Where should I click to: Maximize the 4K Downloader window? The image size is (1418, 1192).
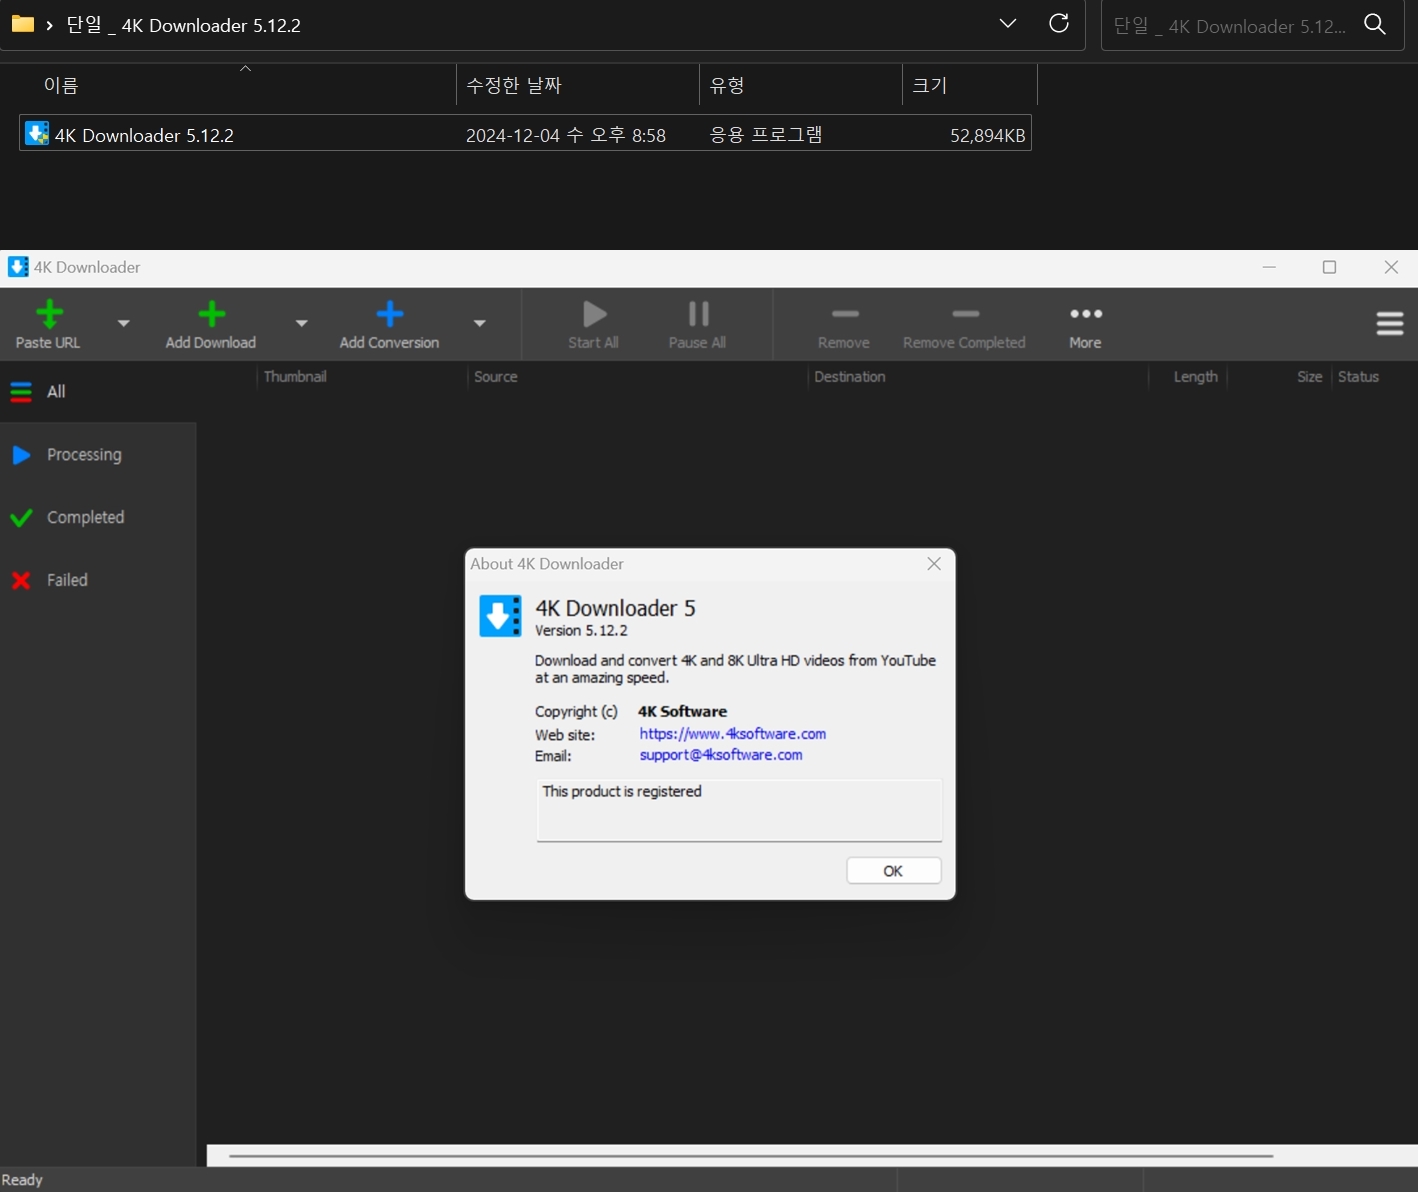coord(1330,267)
